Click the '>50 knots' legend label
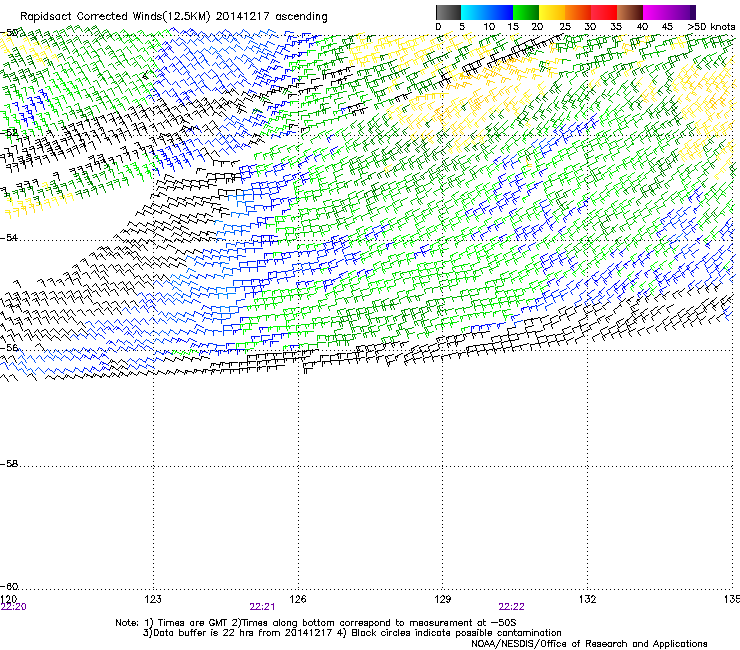 (x=711, y=27)
